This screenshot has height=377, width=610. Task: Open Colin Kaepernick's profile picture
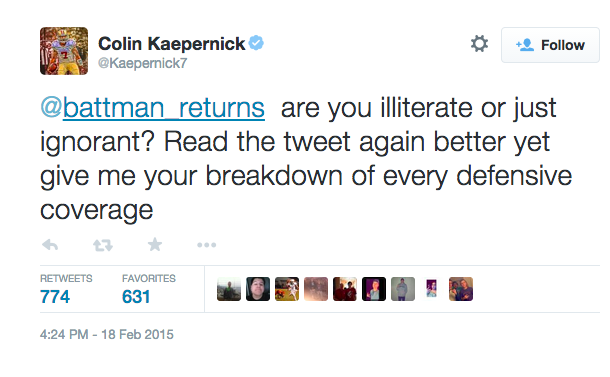[x=64, y=51]
